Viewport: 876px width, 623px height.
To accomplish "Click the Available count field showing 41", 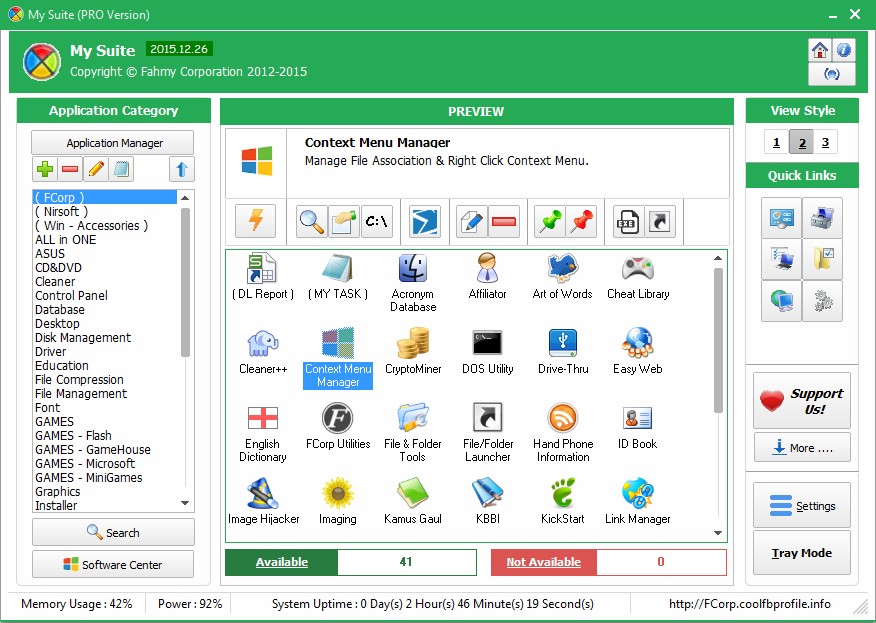I will 407,562.
